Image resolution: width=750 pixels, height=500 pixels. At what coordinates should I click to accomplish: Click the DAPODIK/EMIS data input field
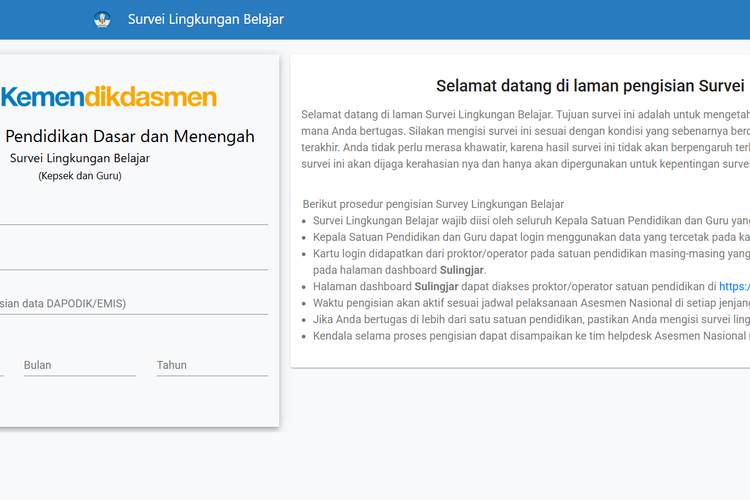coord(134,304)
